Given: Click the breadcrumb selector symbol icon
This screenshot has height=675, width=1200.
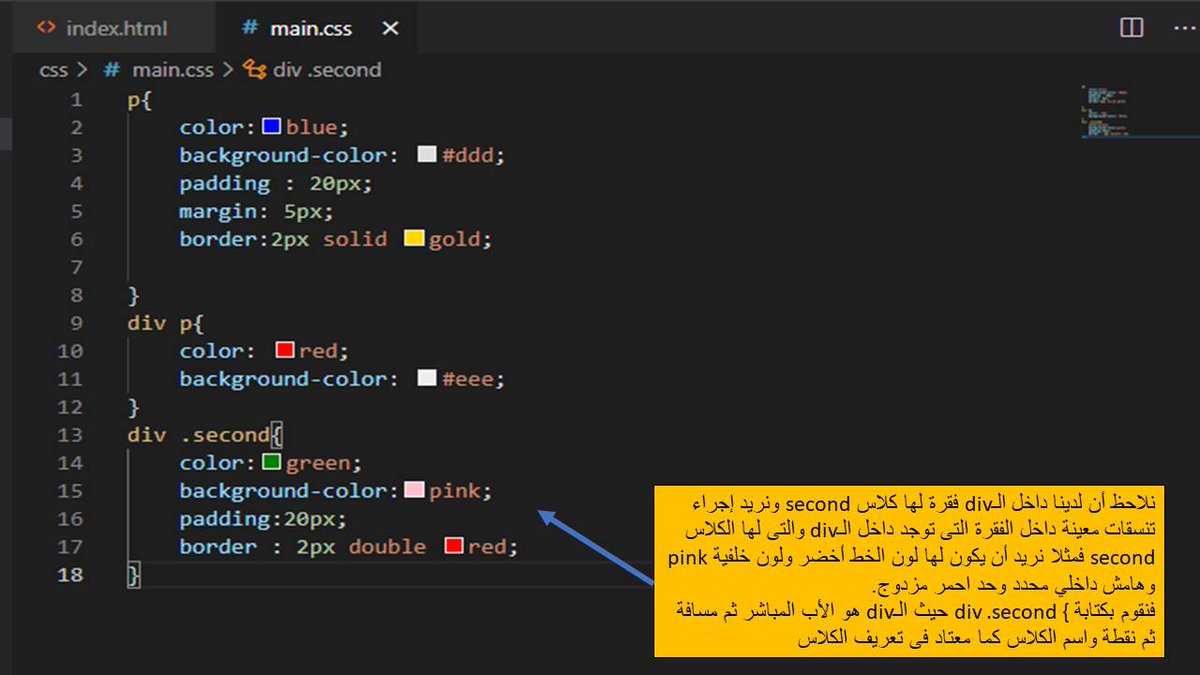Looking at the screenshot, I should coord(255,70).
